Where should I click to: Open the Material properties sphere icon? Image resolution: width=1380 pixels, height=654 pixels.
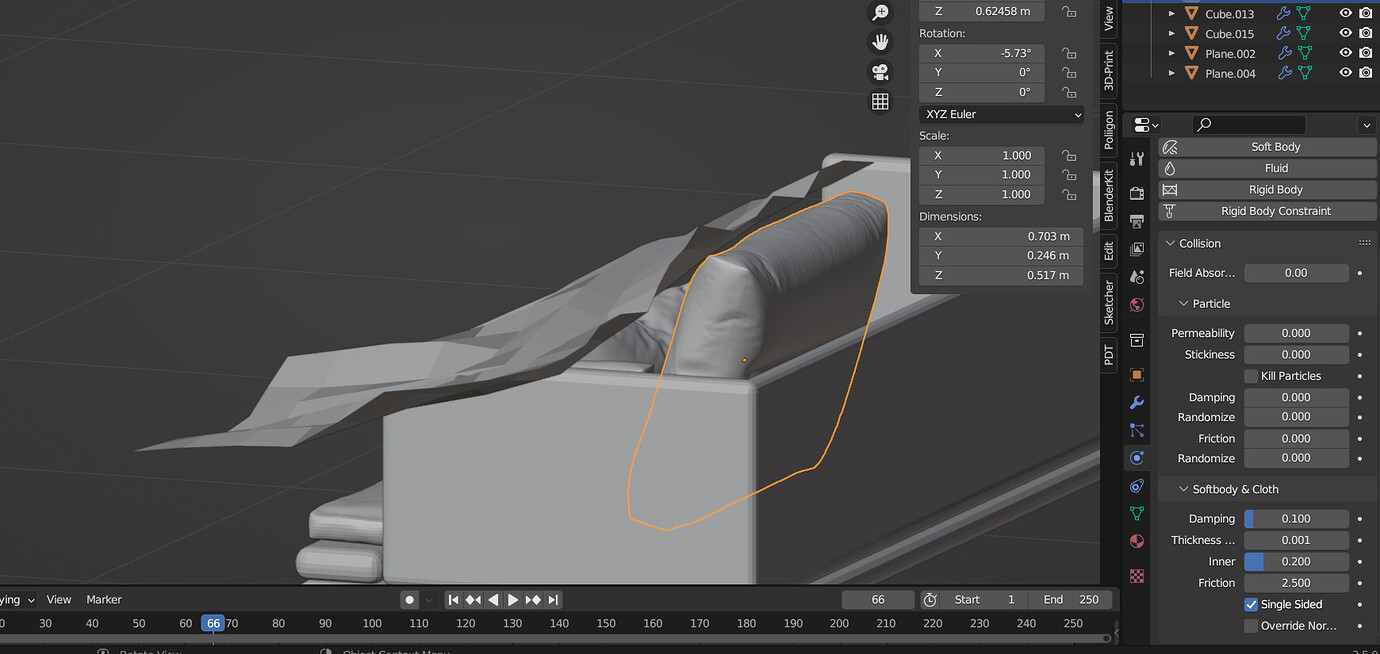1136,541
